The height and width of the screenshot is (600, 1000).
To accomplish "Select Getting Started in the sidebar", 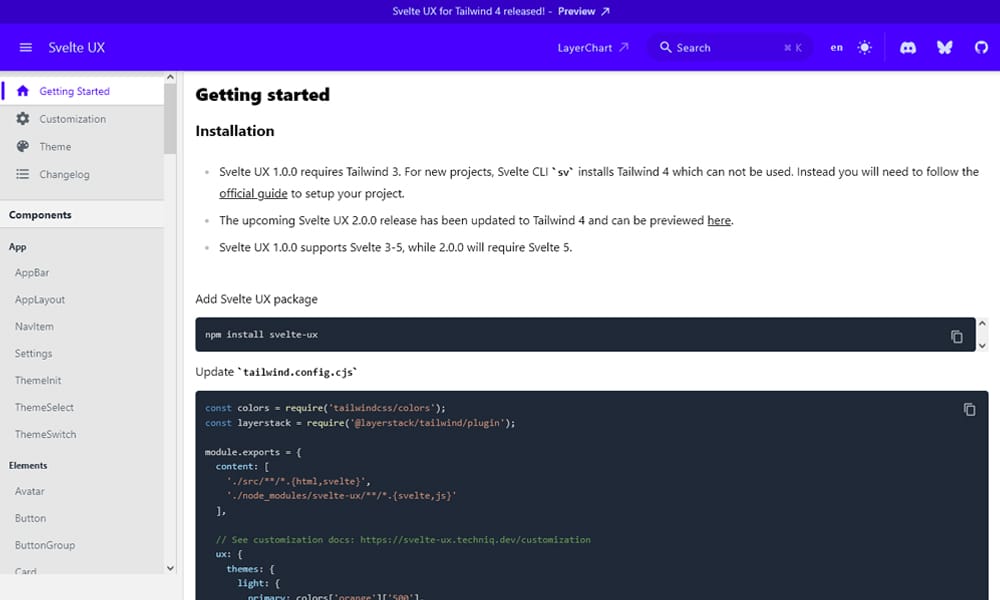I will [x=82, y=91].
